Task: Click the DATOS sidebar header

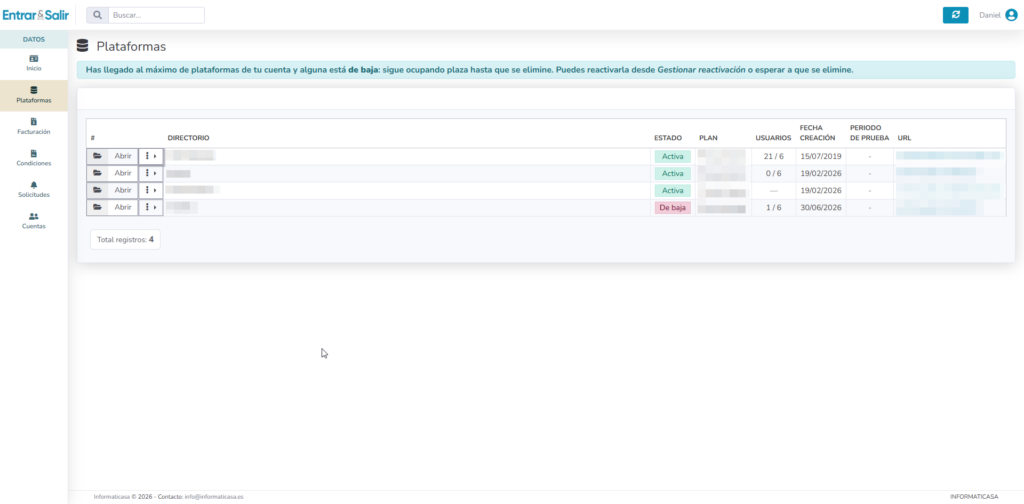Action: click(x=34, y=39)
